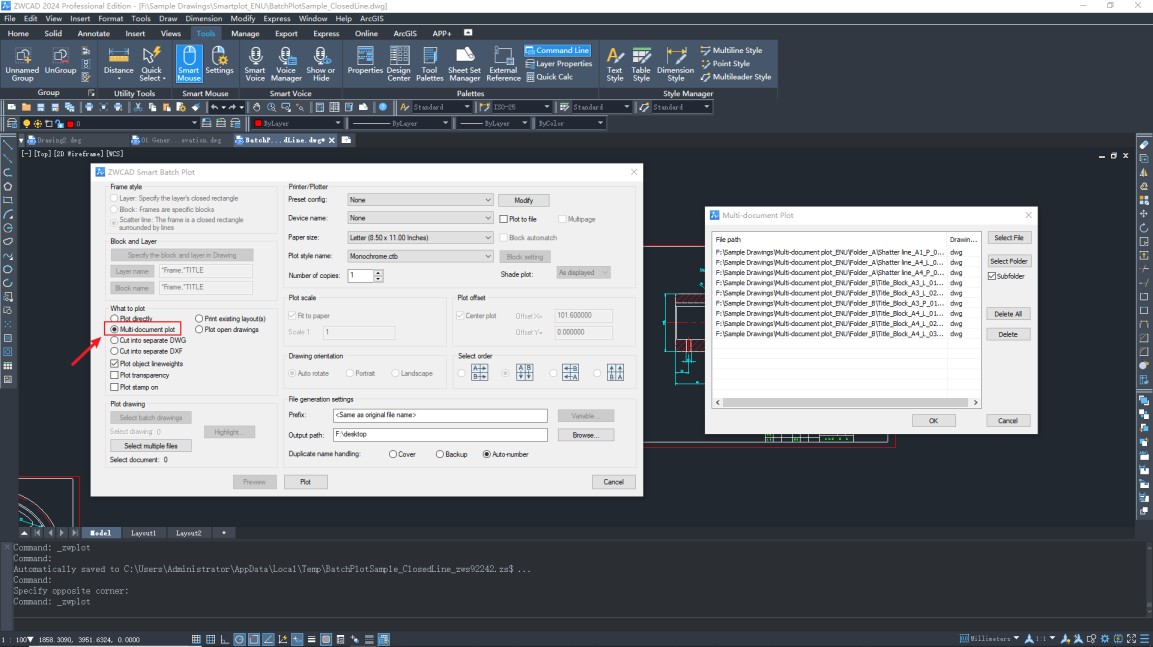Open the Device name dropdown
This screenshot has width=1153, height=647.
(x=420, y=218)
